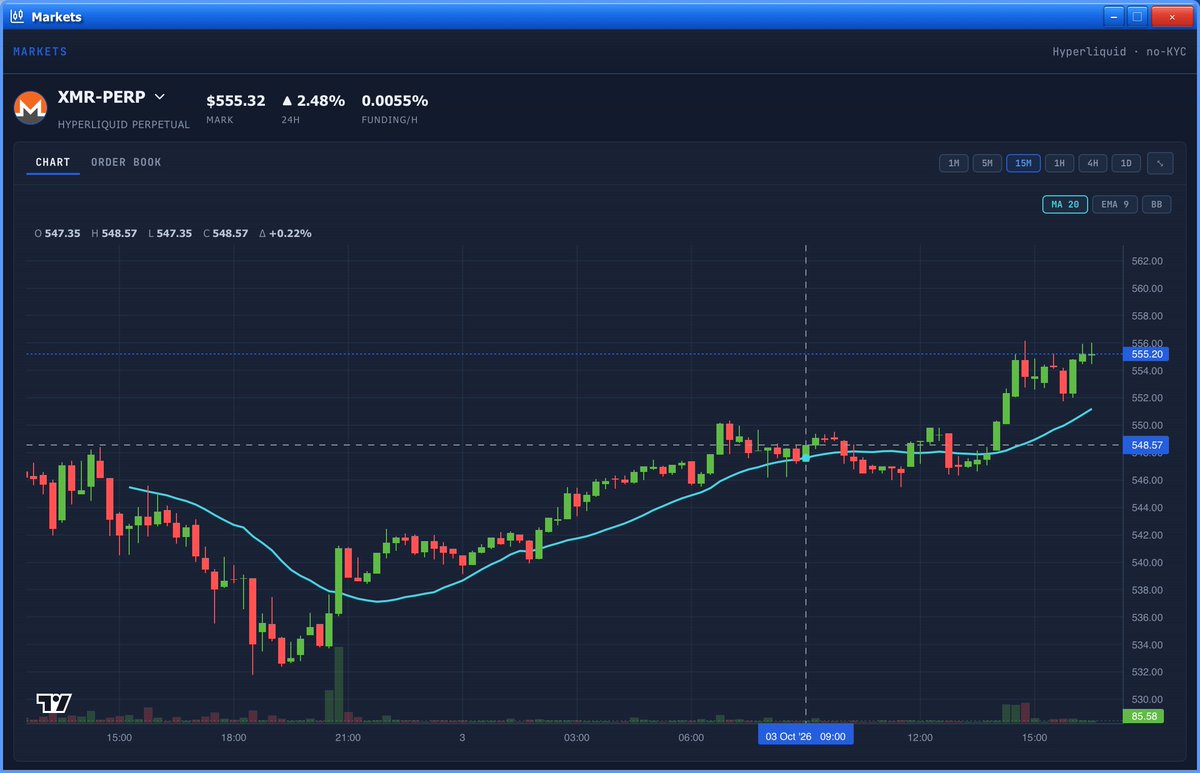Disable the MA 20 indicator

point(1064,204)
